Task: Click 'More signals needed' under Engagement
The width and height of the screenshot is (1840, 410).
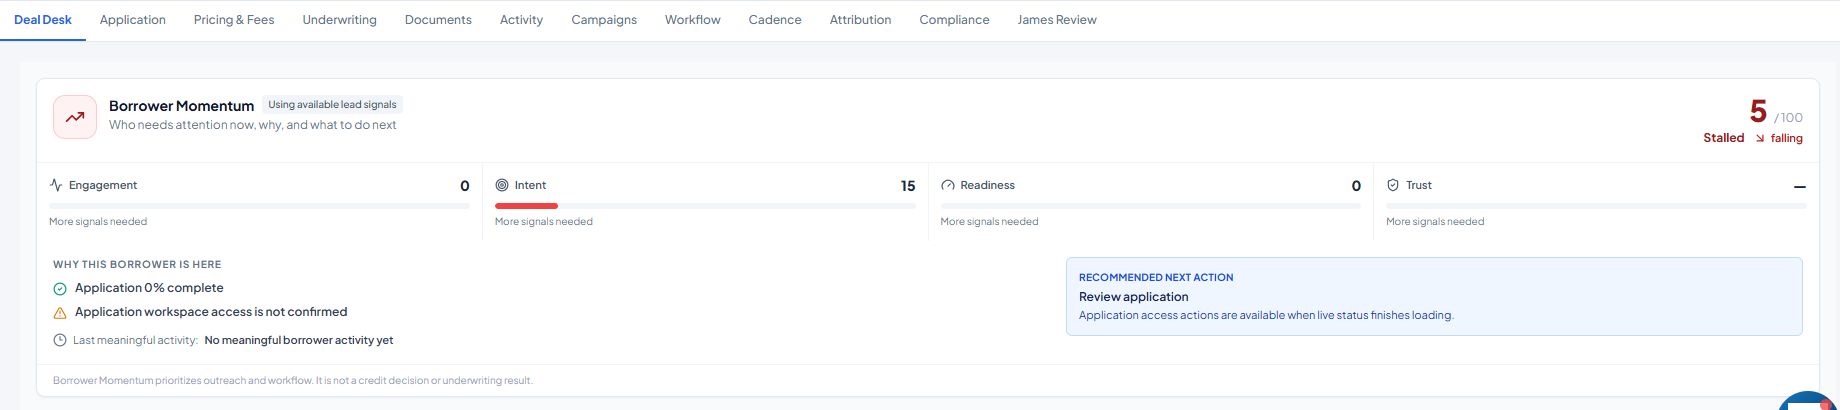Action: tap(98, 221)
